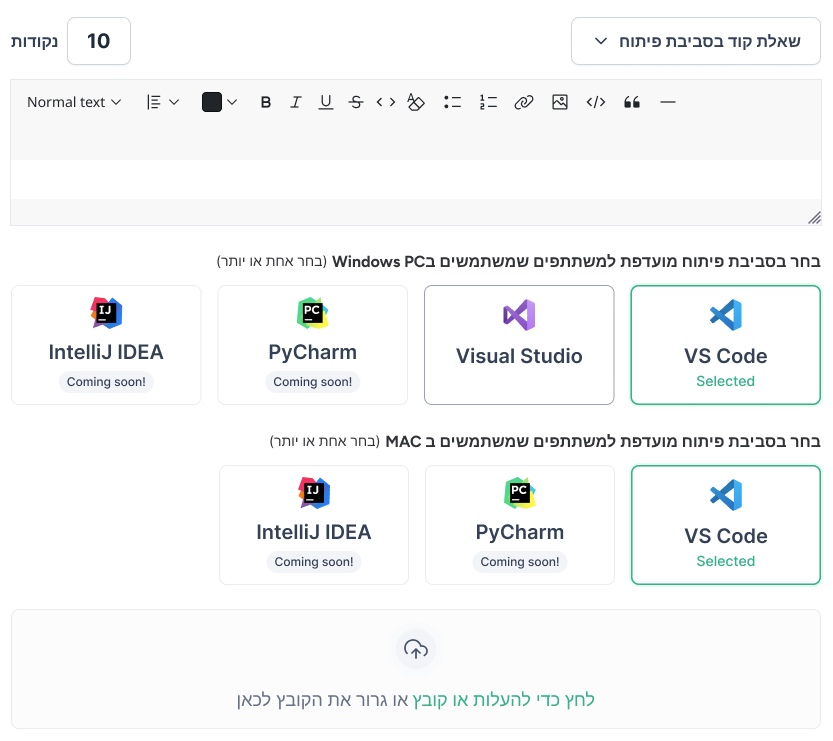The height and width of the screenshot is (741, 833).
Task: Click the נקודות points label
Action: click(35, 41)
